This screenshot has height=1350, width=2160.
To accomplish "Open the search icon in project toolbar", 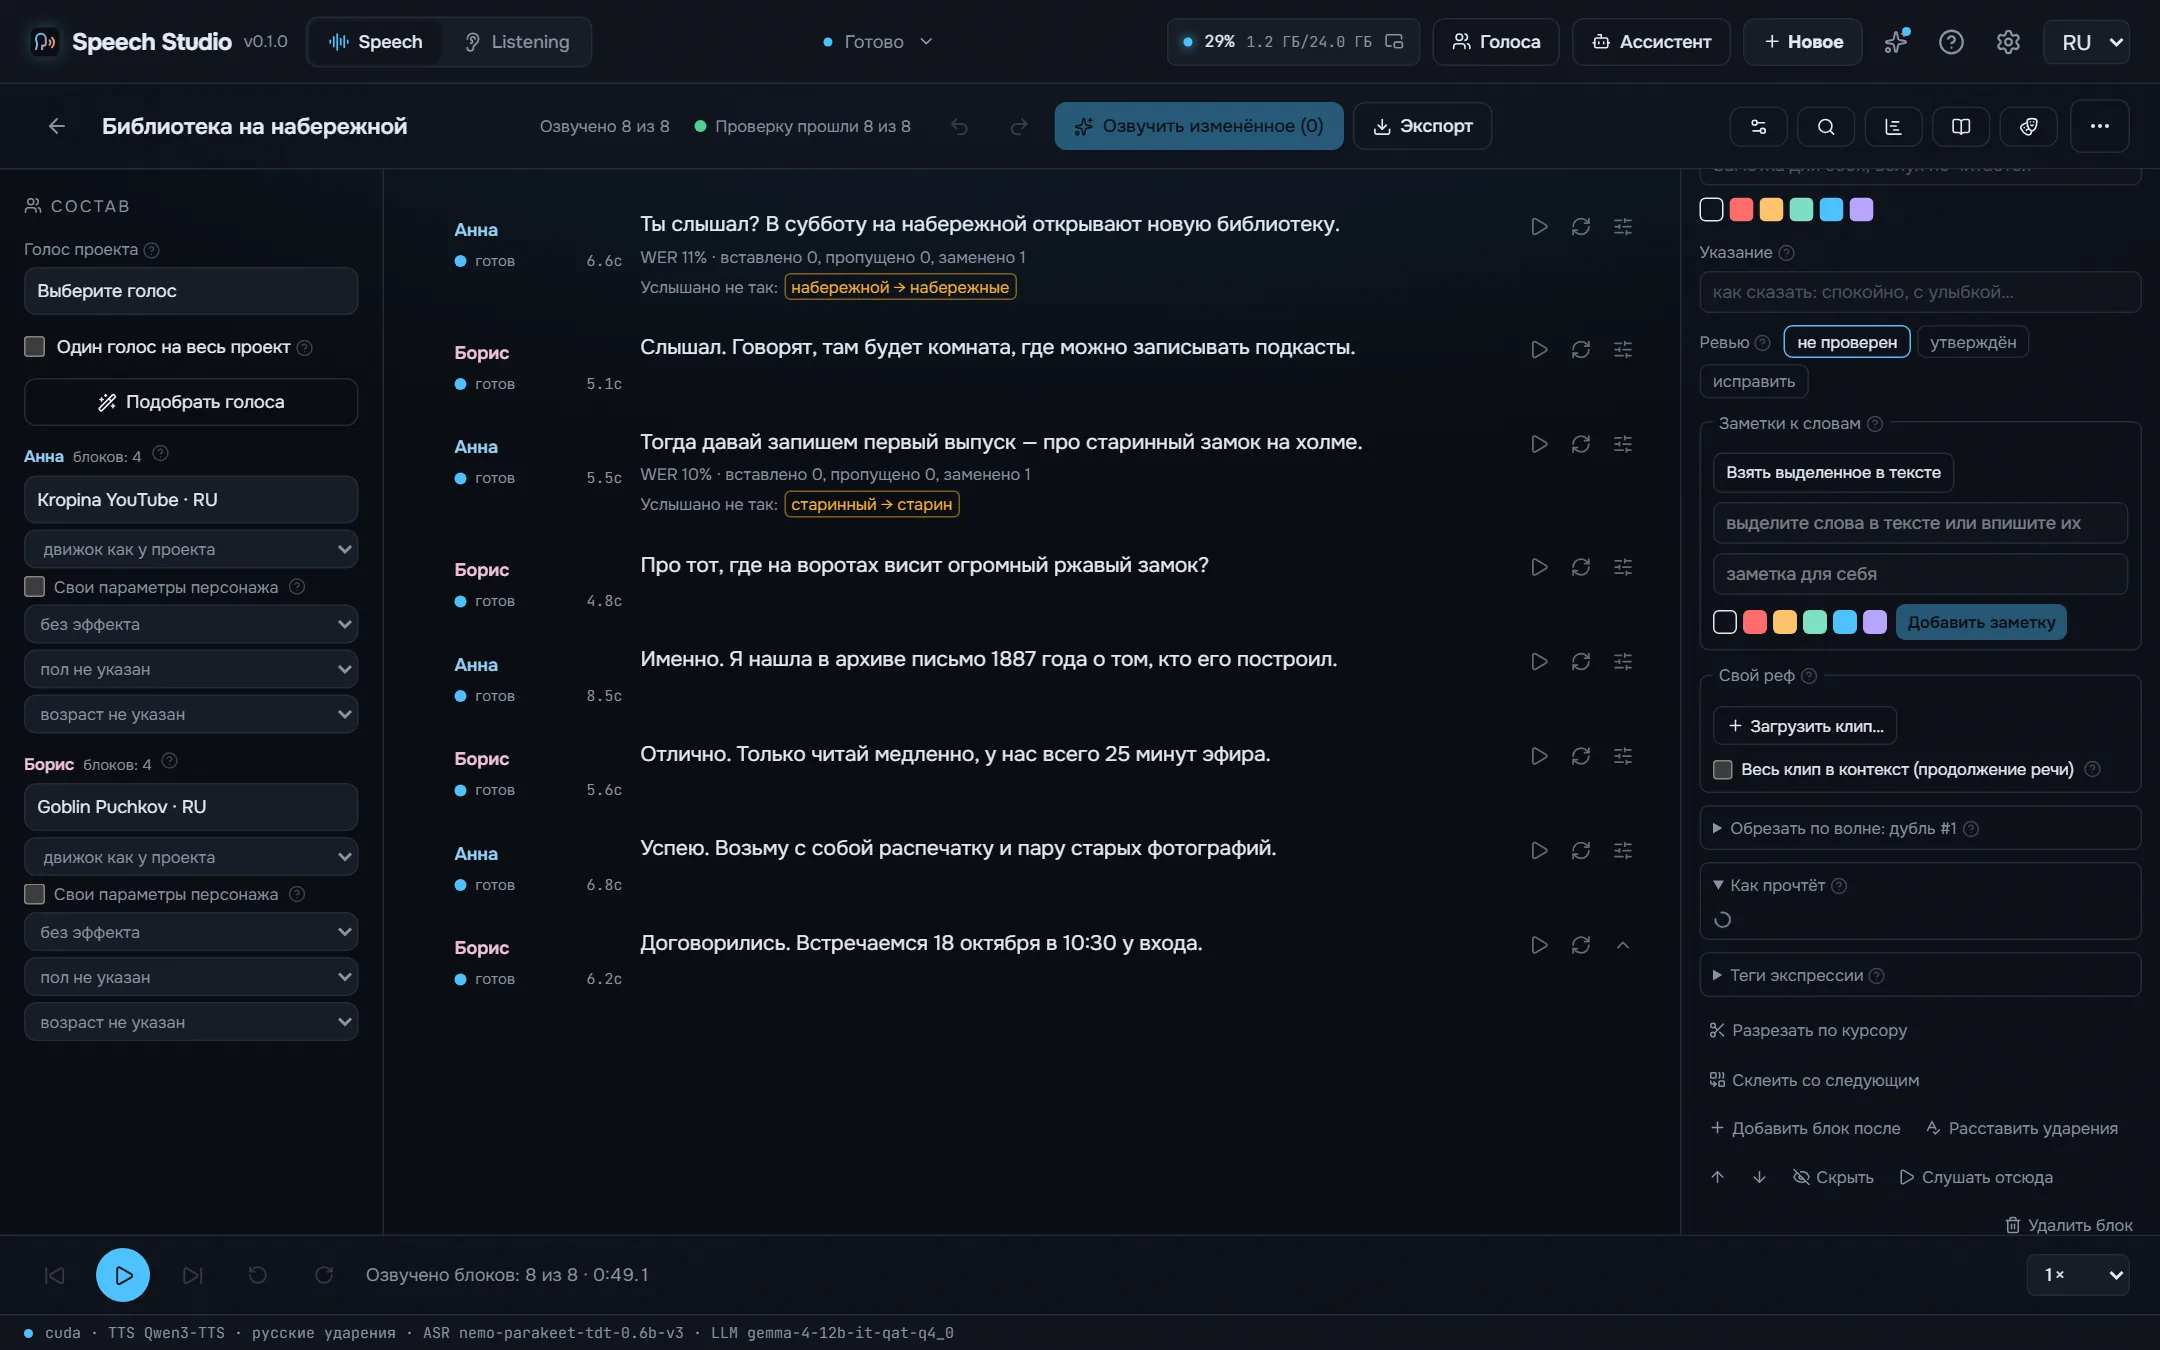I will [x=1826, y=127].
